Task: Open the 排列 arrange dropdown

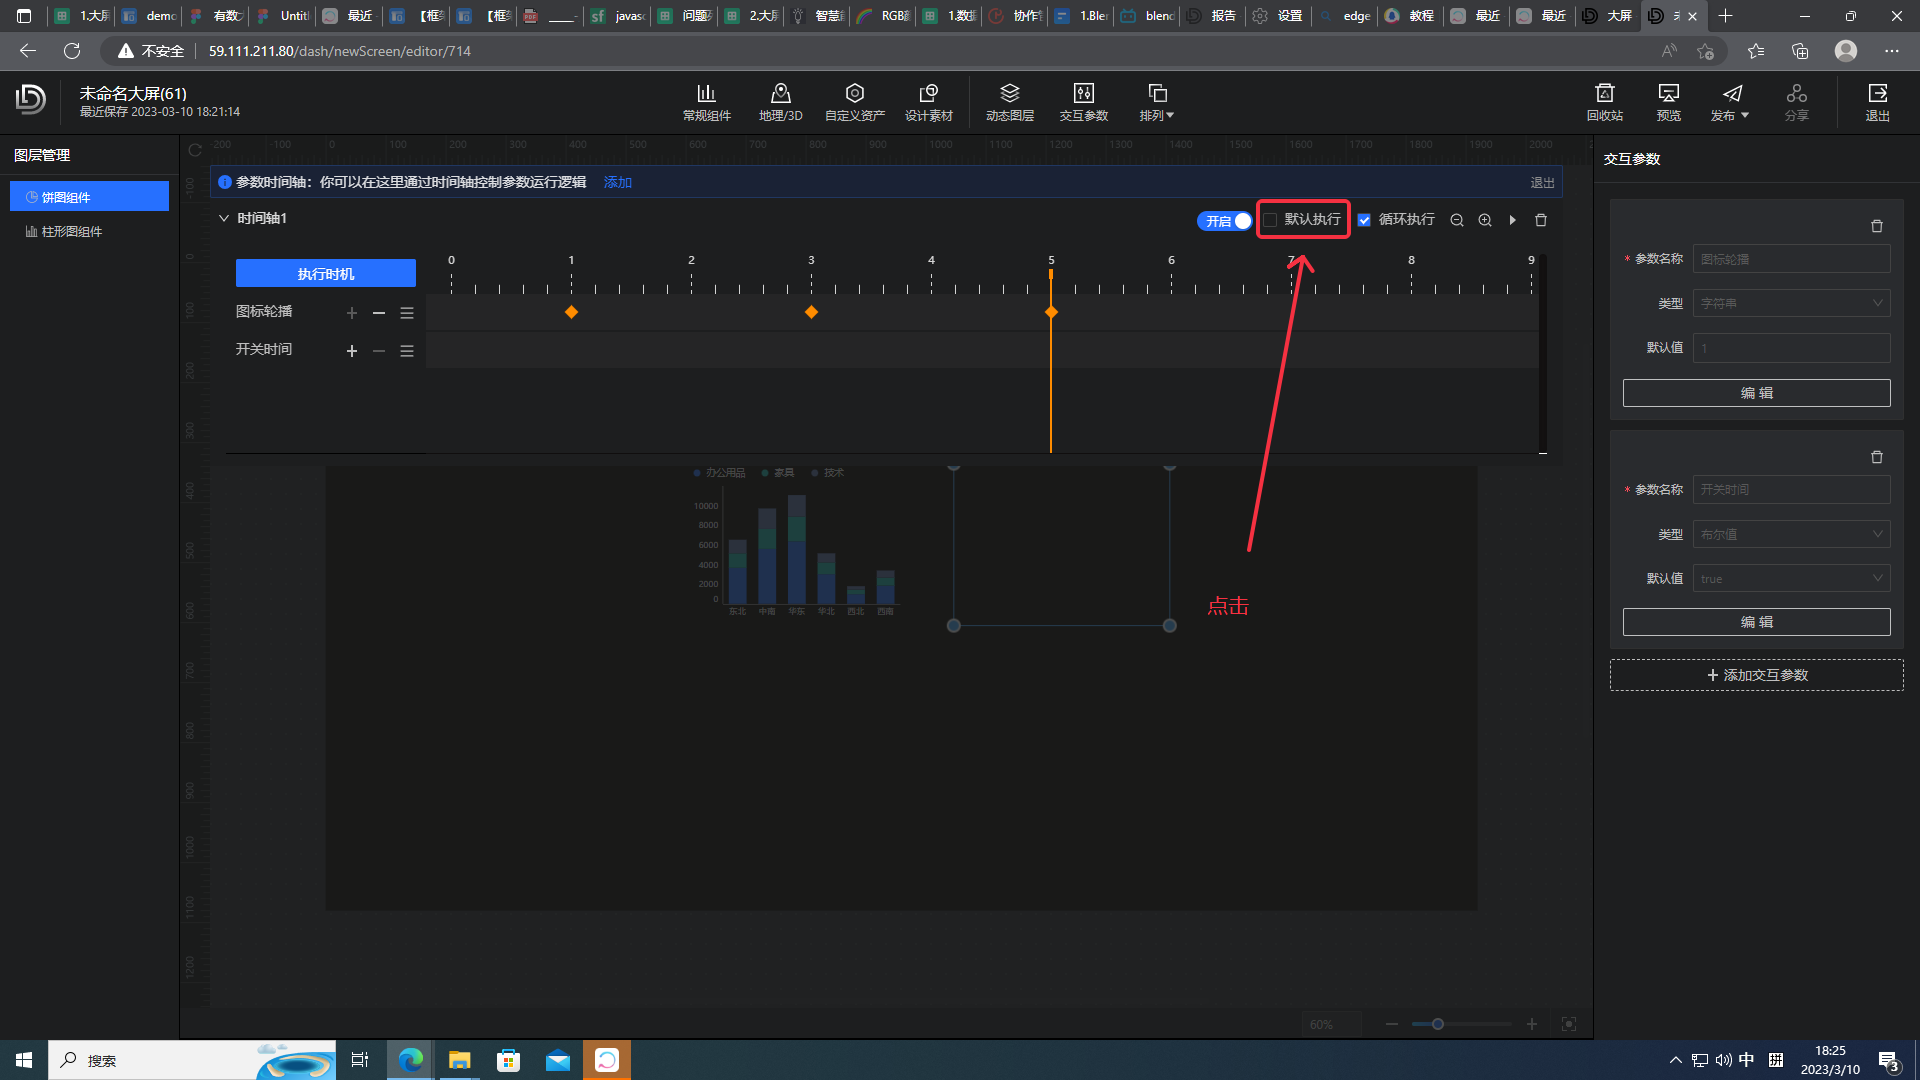Action: (1157, 102)
